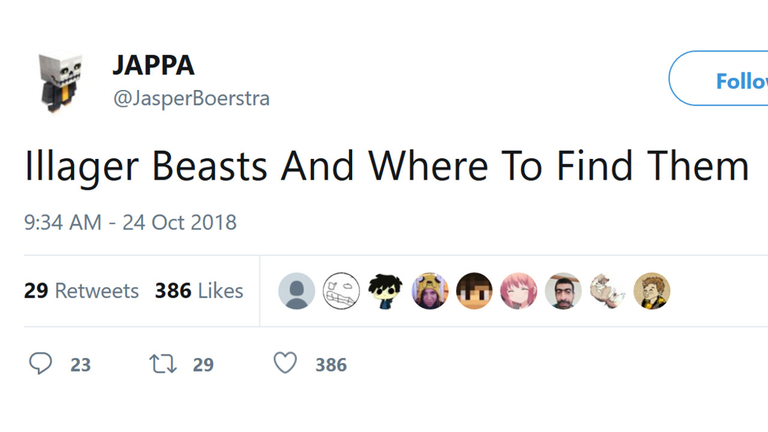Open the yellow dog hat liker avatar

pos(430,291)
